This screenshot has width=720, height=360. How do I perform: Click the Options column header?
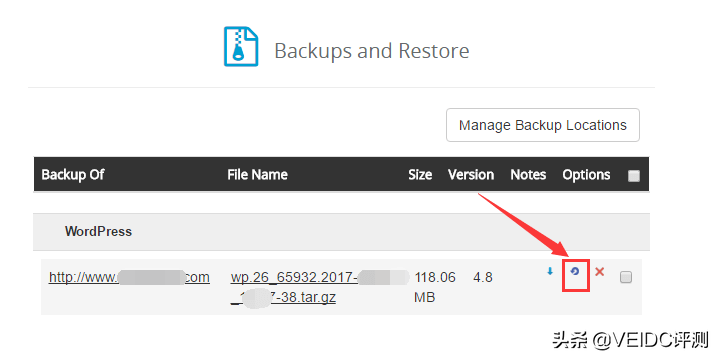(586, 174)
